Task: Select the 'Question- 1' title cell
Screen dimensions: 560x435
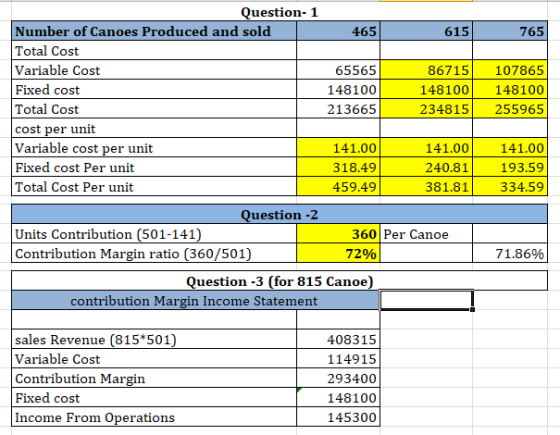Action: (279, 12)
